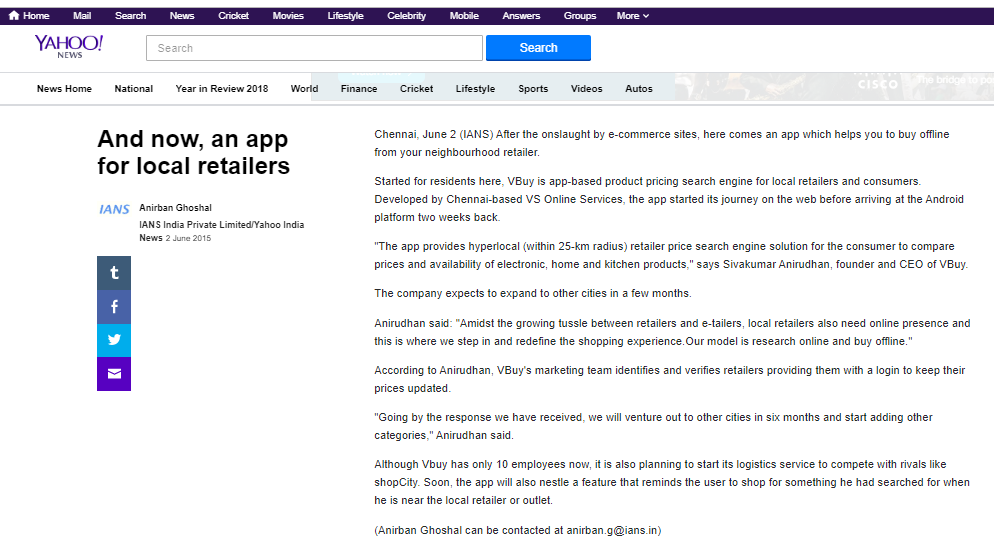This screenshot has height=543, width=994.
Task: Click paragraph starting '"The app provides hyperlocal'
Action: [671, 255]
